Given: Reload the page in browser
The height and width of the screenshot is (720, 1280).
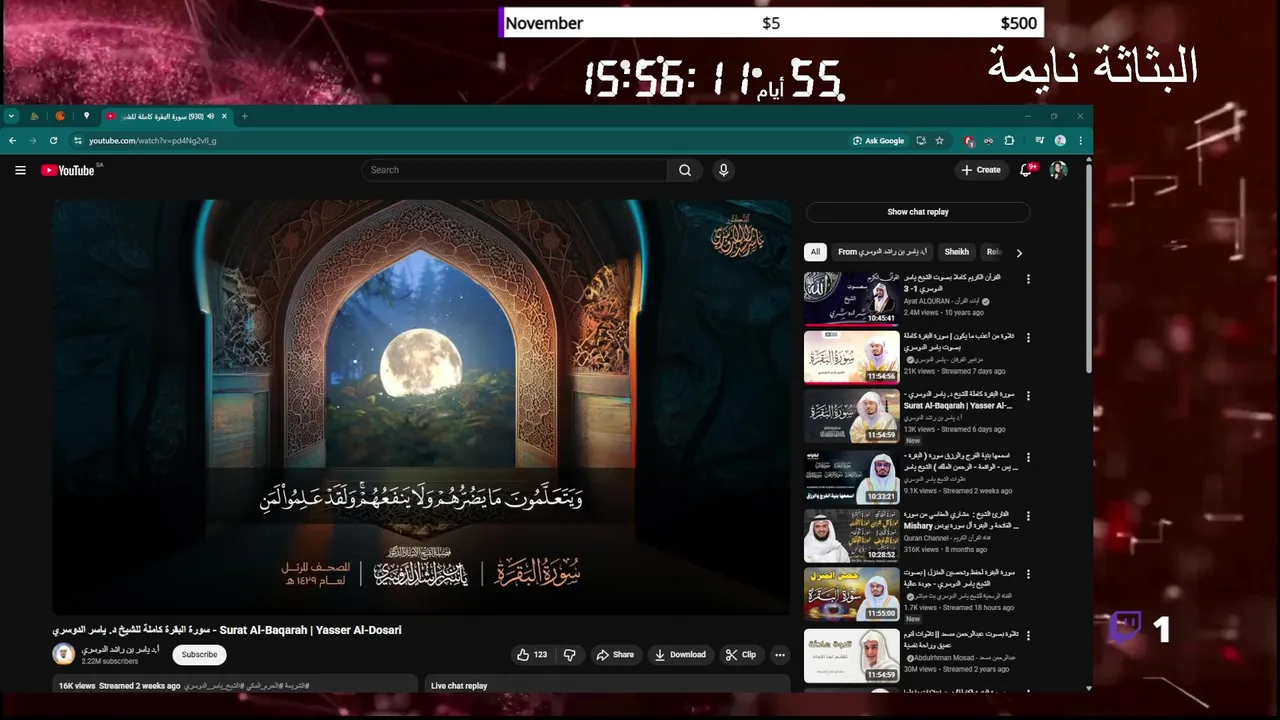Looking at the screenshot, I should (x=53, y=141).
